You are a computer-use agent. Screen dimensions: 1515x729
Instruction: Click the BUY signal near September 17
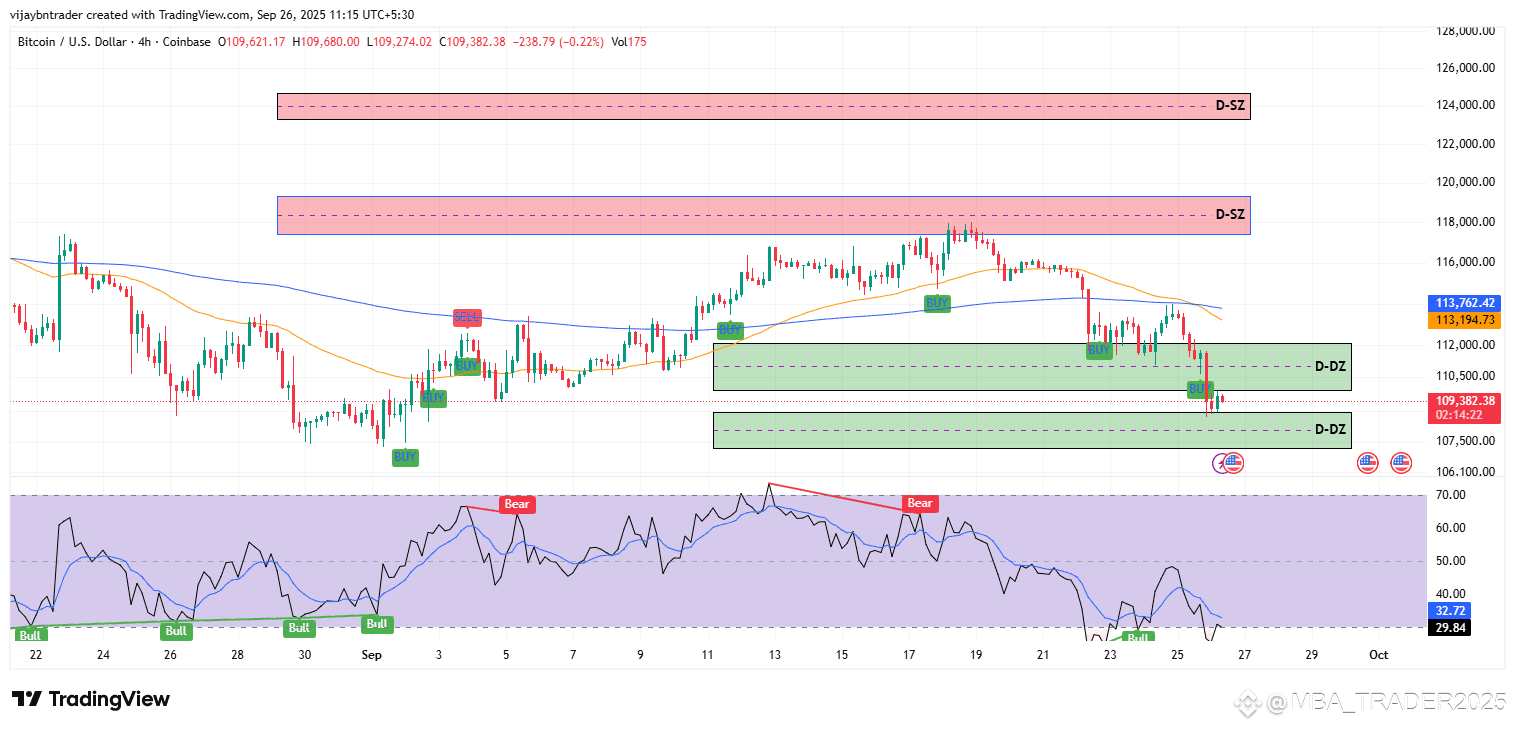tap(937, 302)
